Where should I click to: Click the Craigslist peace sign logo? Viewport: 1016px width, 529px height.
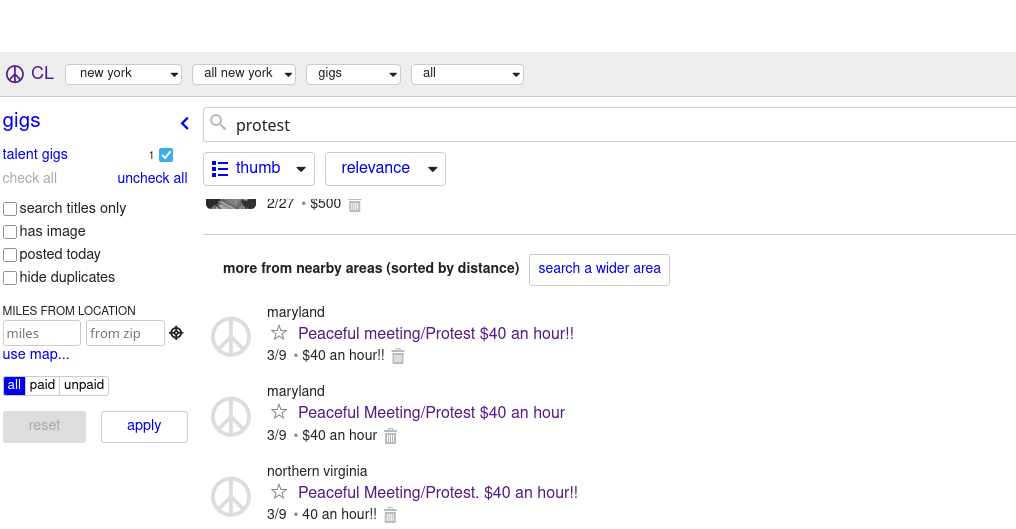coord(15,74)
